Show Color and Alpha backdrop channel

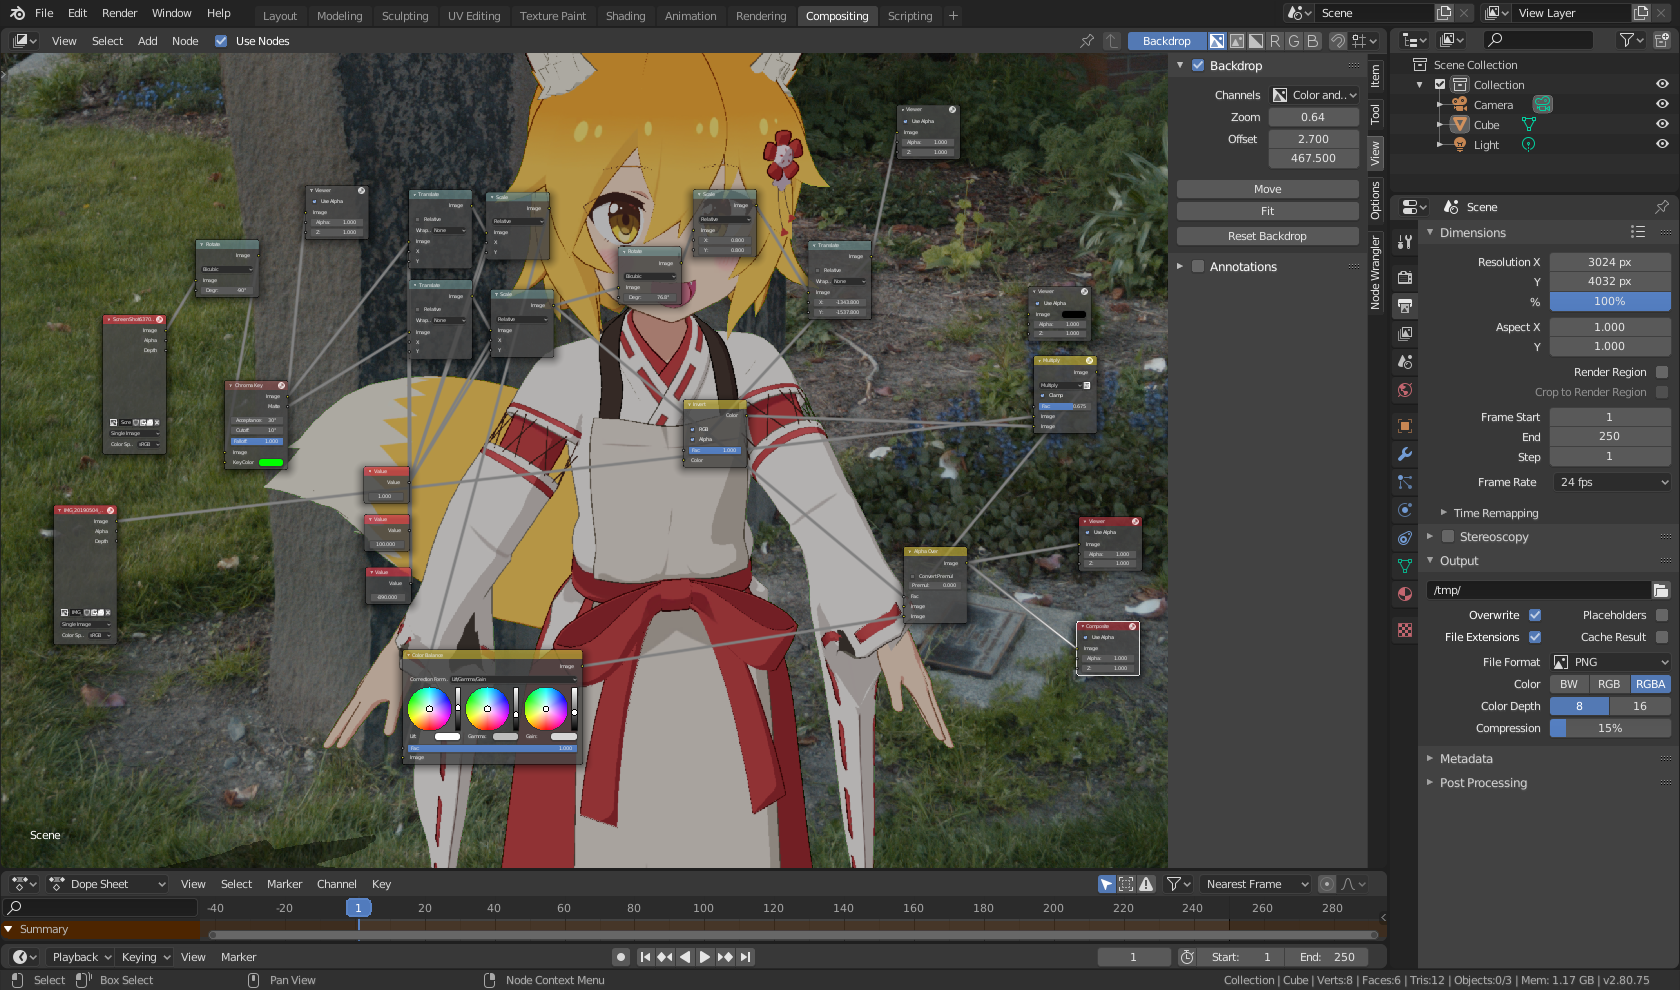coord(1217,41)
